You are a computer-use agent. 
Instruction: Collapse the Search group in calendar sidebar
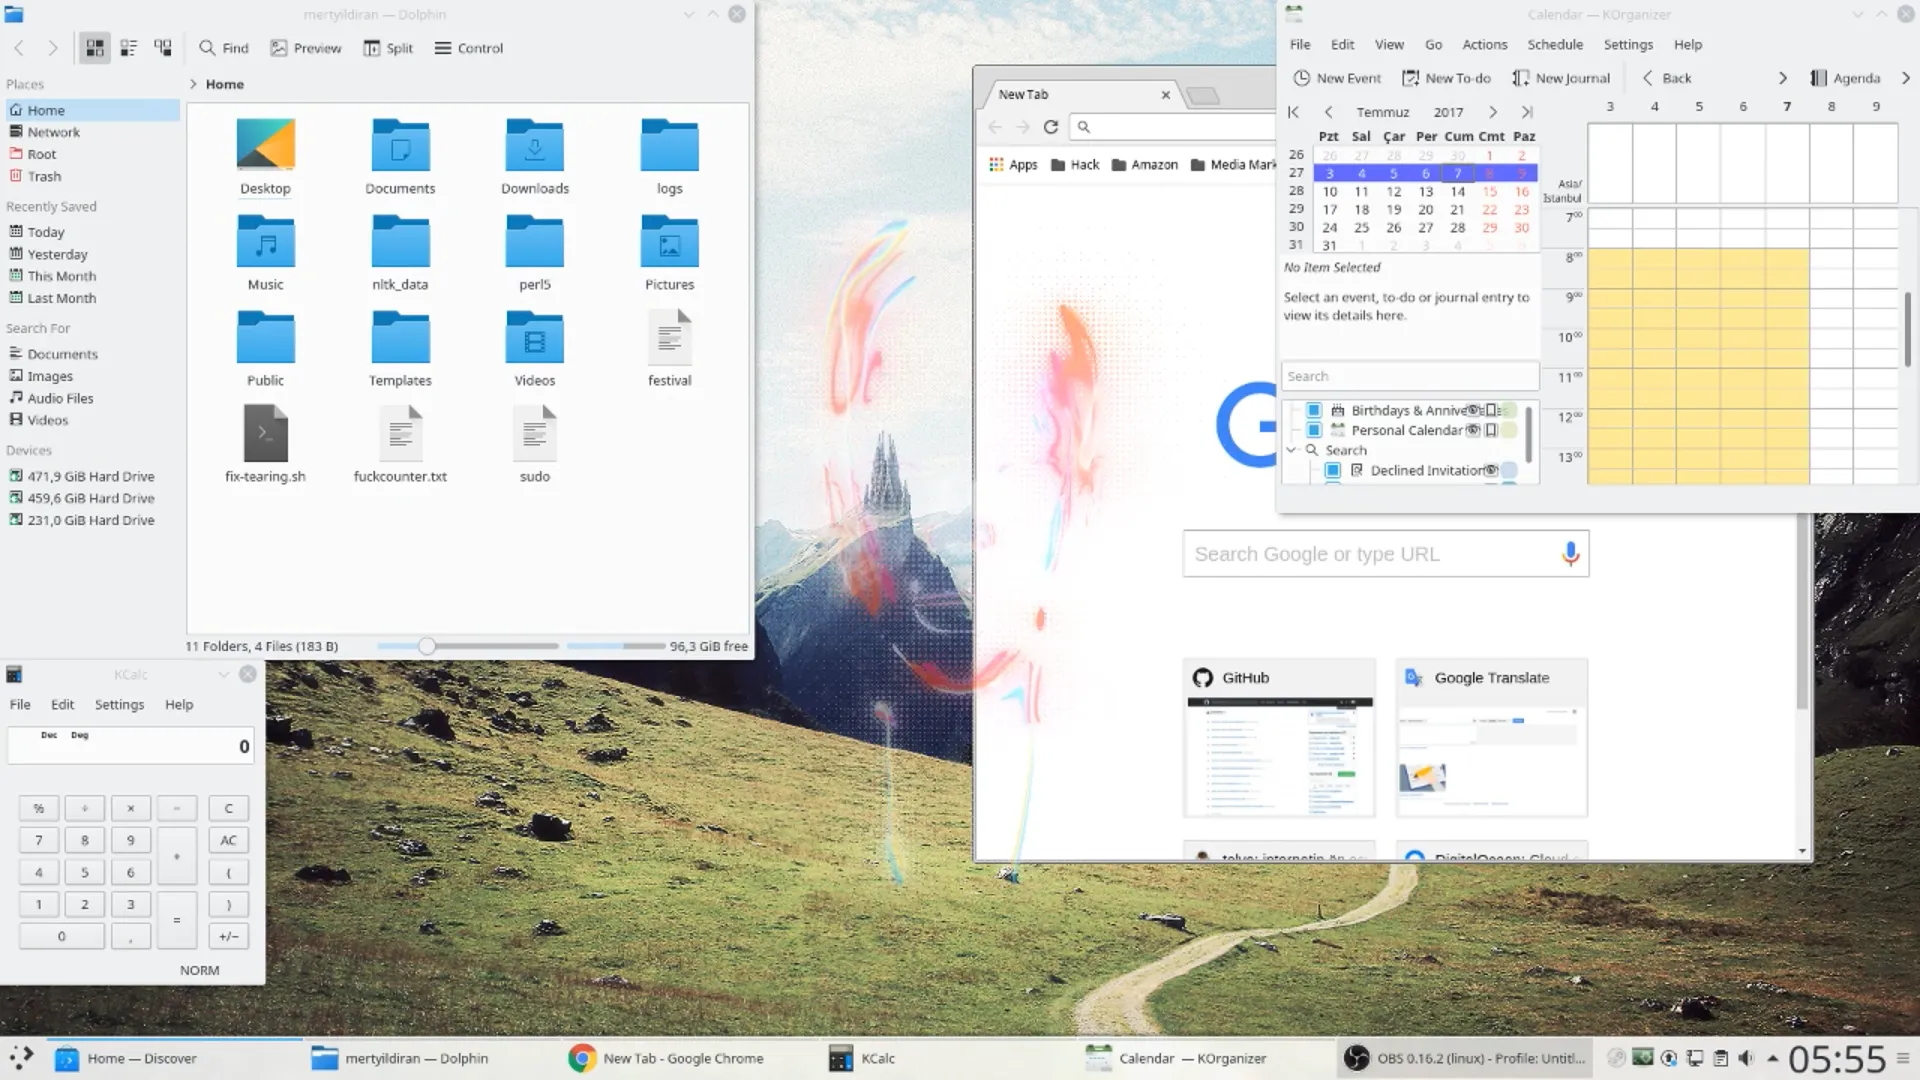click(x=1292, y=450)
